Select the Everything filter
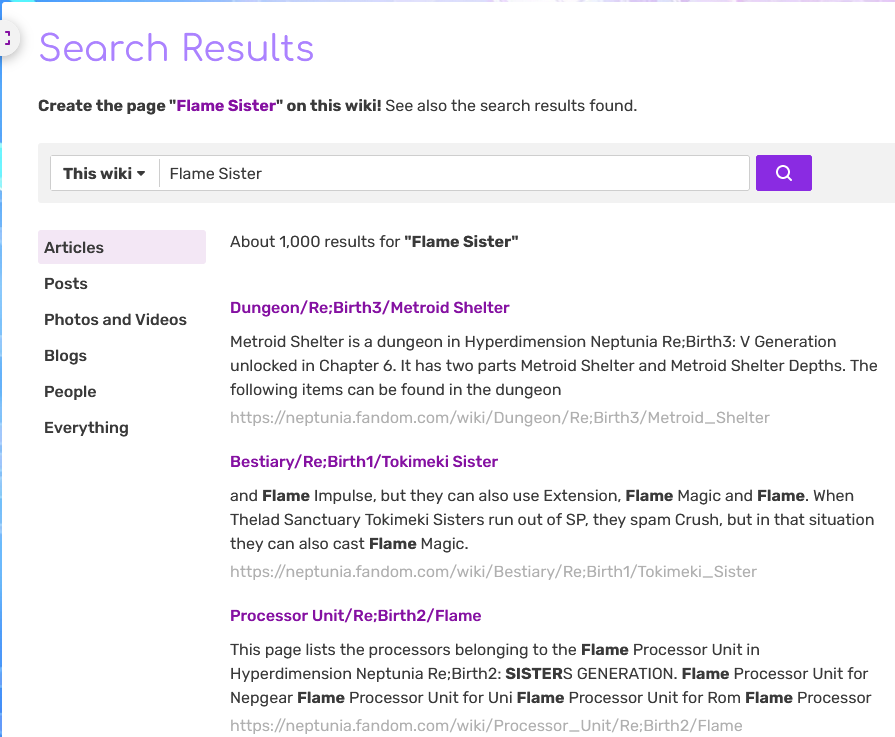 (86, 427)
